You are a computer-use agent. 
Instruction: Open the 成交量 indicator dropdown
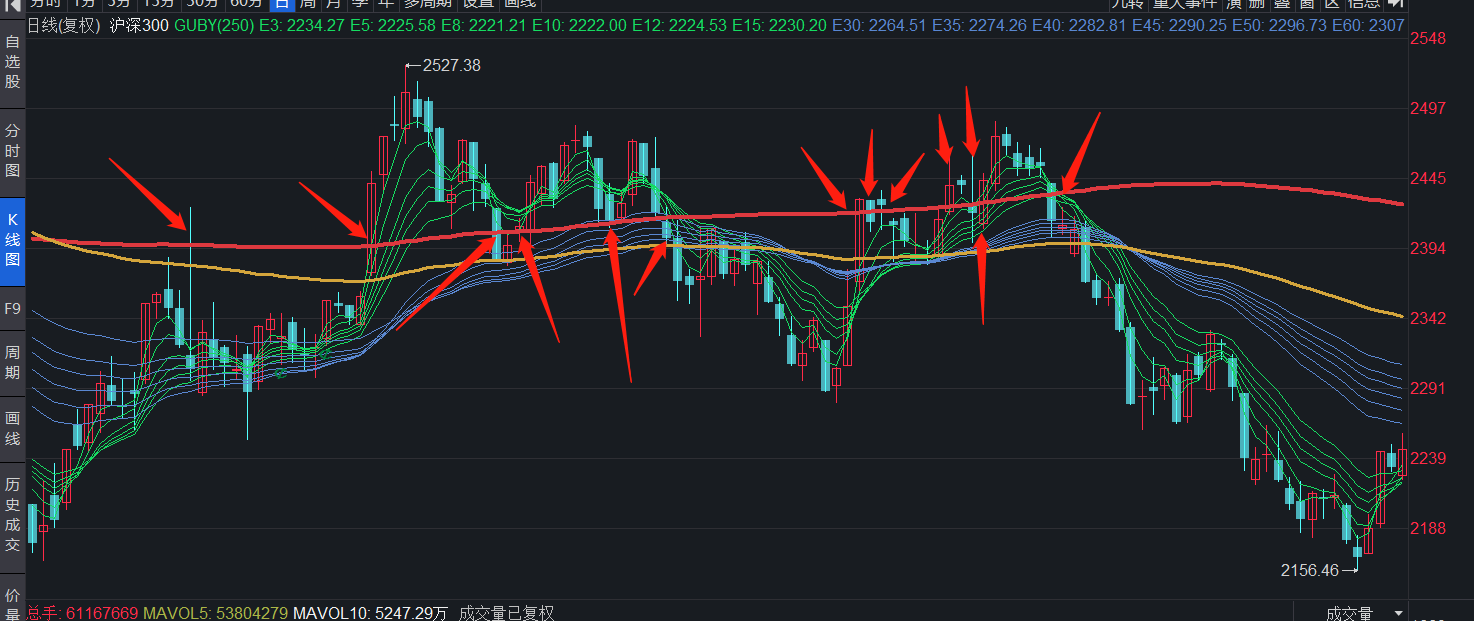pyautogui.click(x=1358, y=612)
